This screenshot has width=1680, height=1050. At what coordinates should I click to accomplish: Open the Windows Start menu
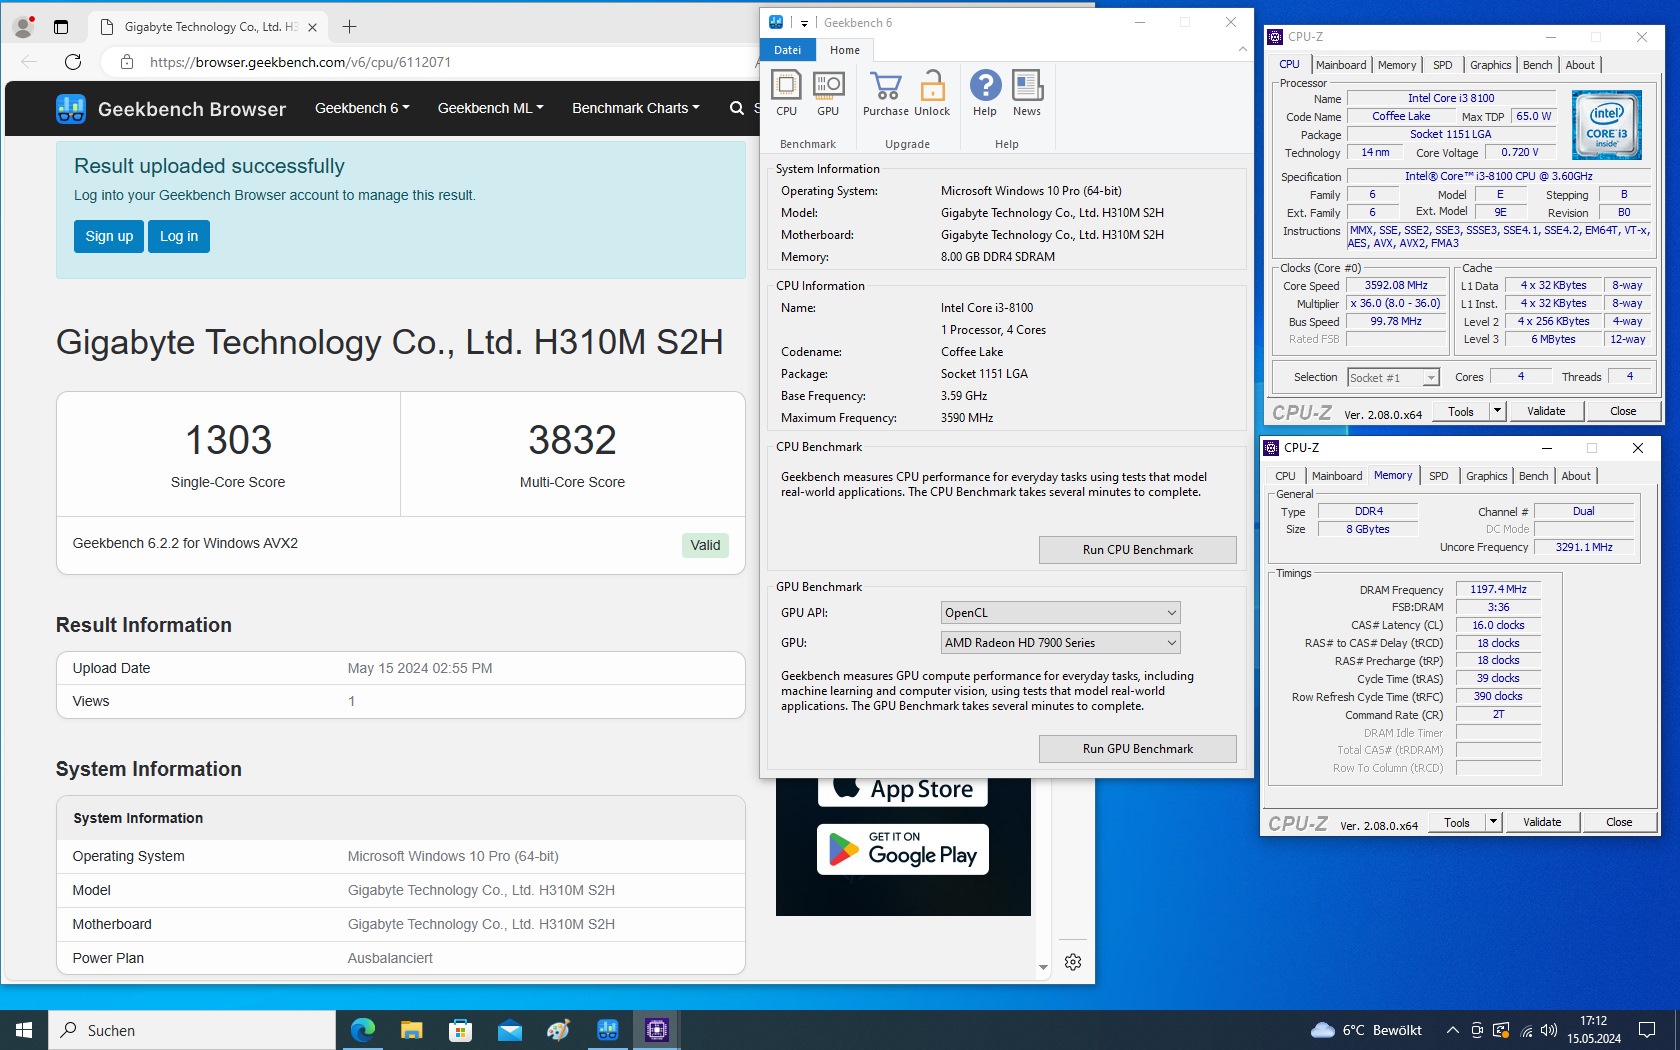pyautogui.click(x=24, y=1030)
